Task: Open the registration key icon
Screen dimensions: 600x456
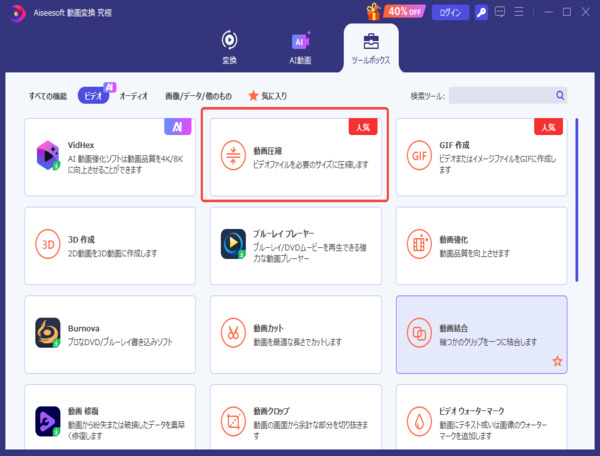Action: coord(481,13)
